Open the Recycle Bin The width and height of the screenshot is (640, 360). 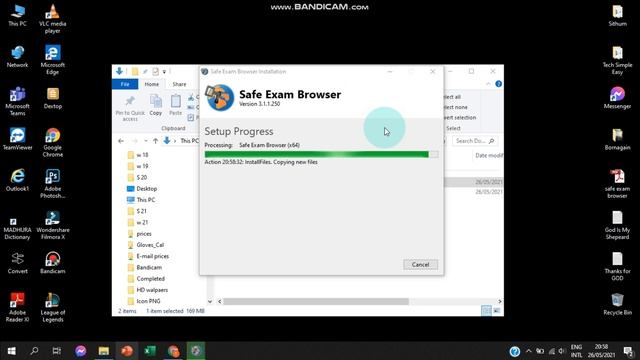tap(618, 304)
